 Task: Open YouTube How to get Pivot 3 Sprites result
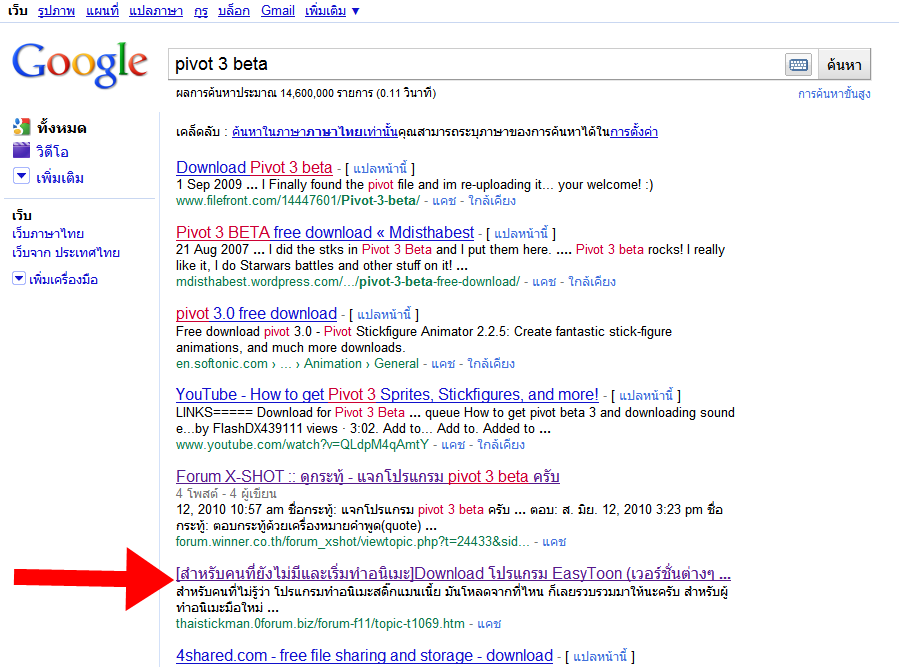tap(387, 395)
